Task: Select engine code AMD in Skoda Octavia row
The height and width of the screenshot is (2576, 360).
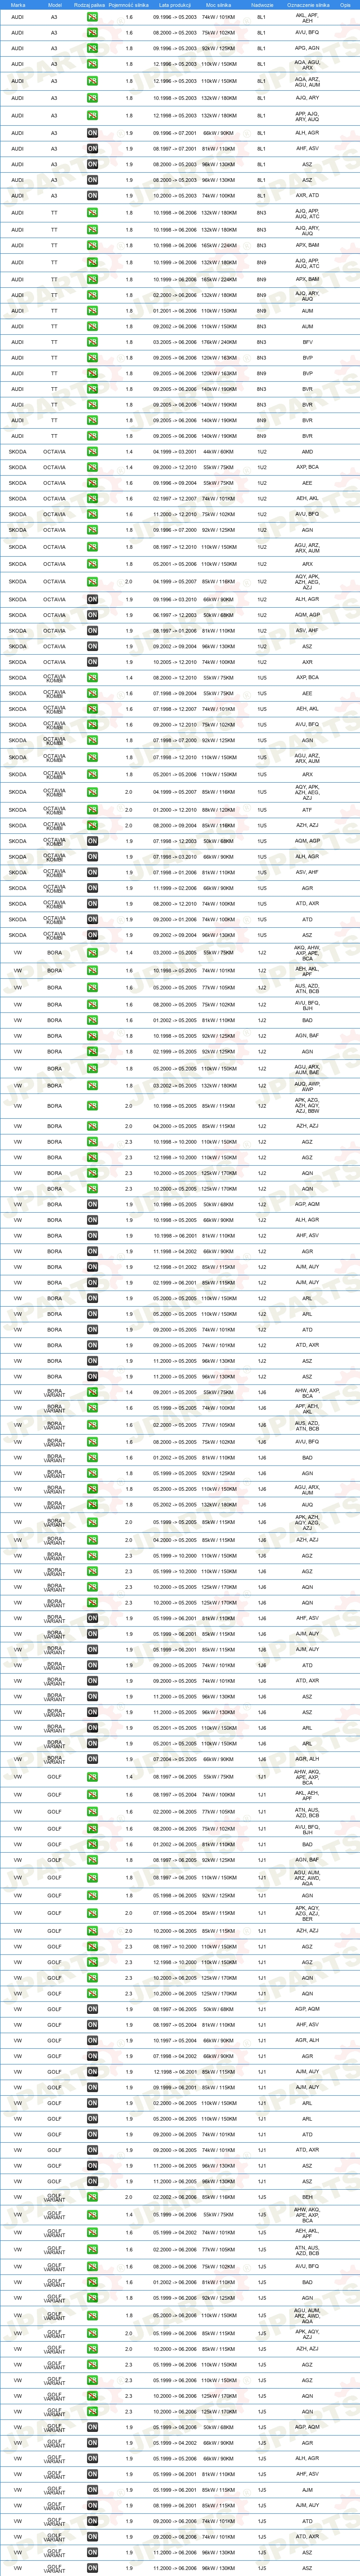Action: point(307,451)
